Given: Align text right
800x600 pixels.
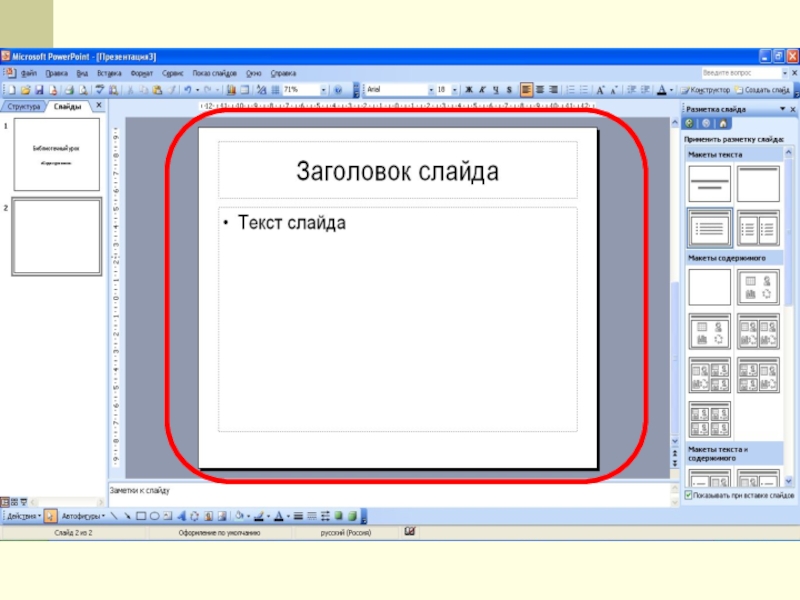Looking at the screenshot, I should coord(554,90).
